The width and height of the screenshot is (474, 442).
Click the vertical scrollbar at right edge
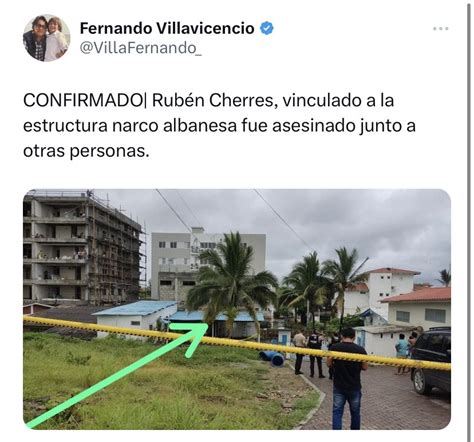pos(468,221)
